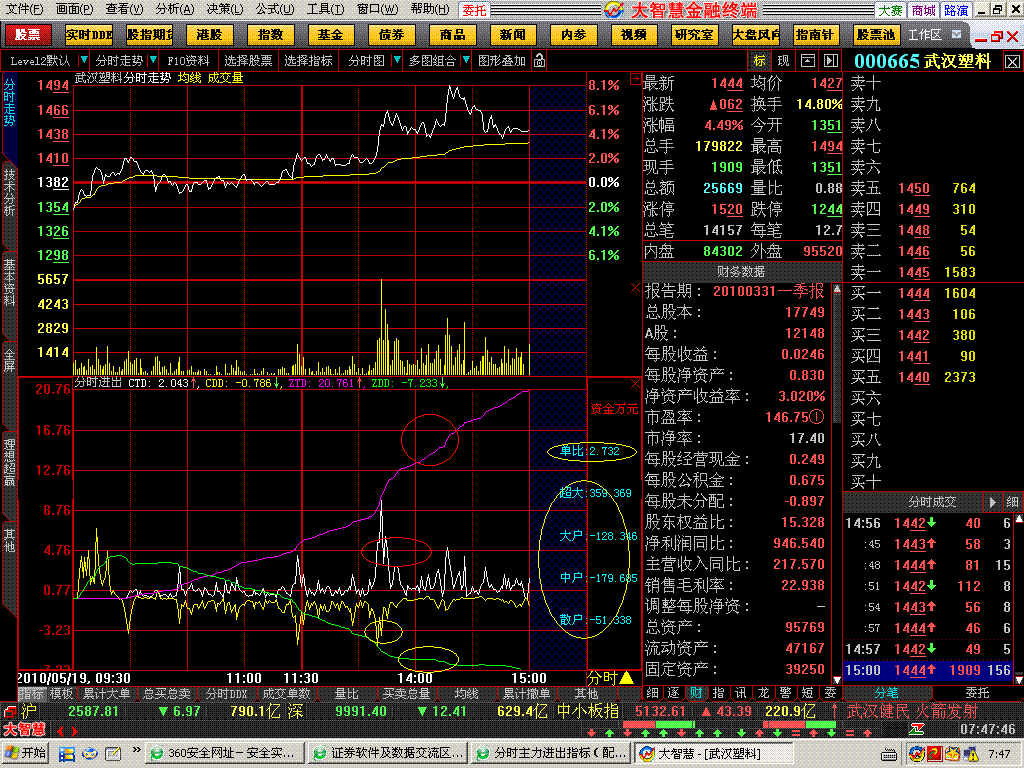The image size is (1024, 768).
Task: Click the 指南针 toolbar button
Action: pyautogui.click(x=814, y=35)
